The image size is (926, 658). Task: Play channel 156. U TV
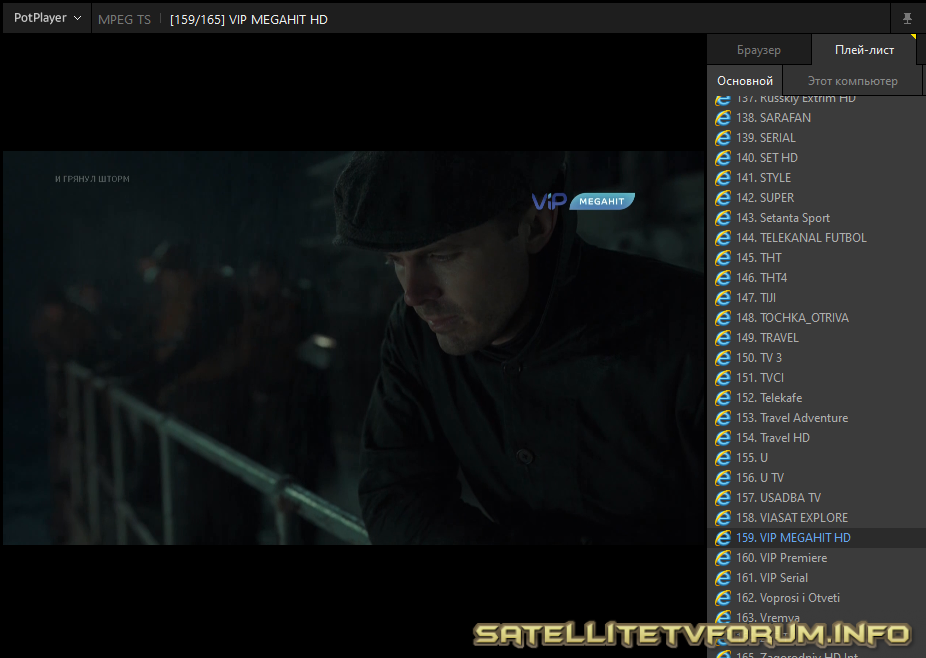tap(816, 478)
